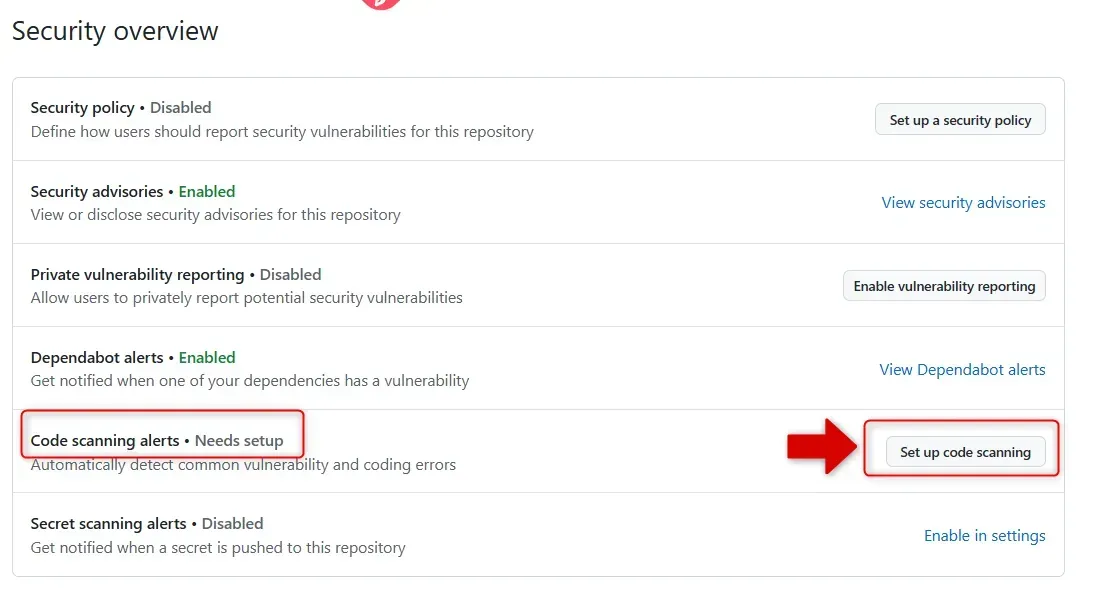
Task: Click the Dependabot alerts row title
Action: click(x=97, y=358)
